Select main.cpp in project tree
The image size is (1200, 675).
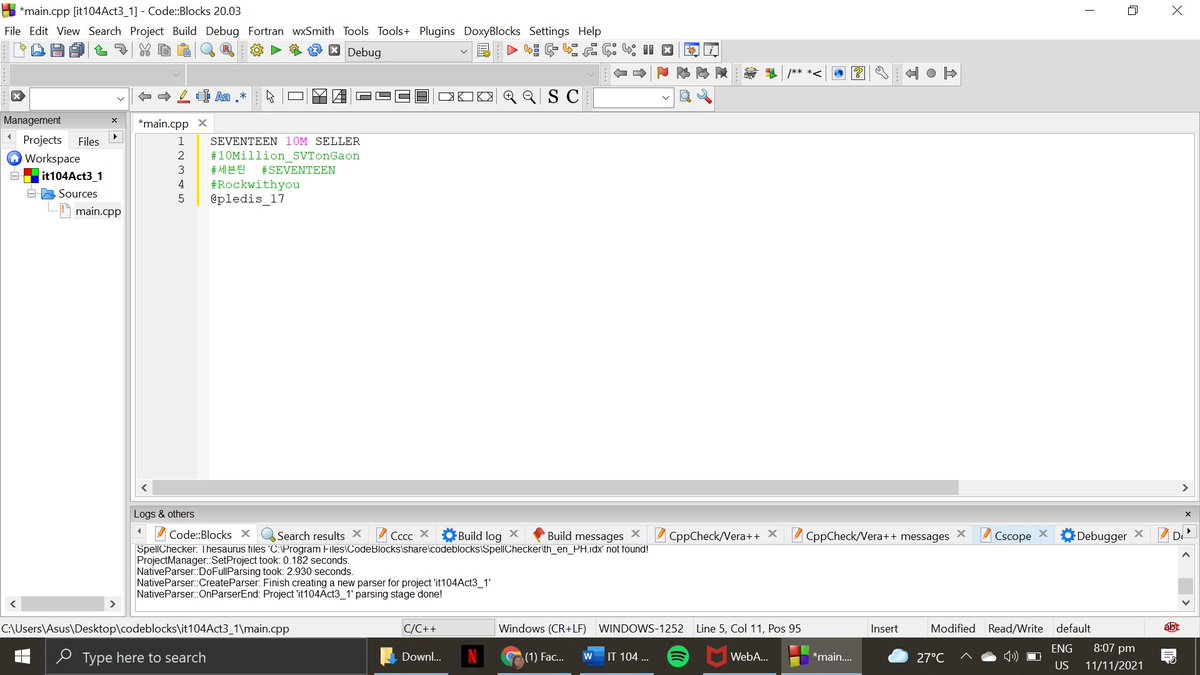coord(98,211)
